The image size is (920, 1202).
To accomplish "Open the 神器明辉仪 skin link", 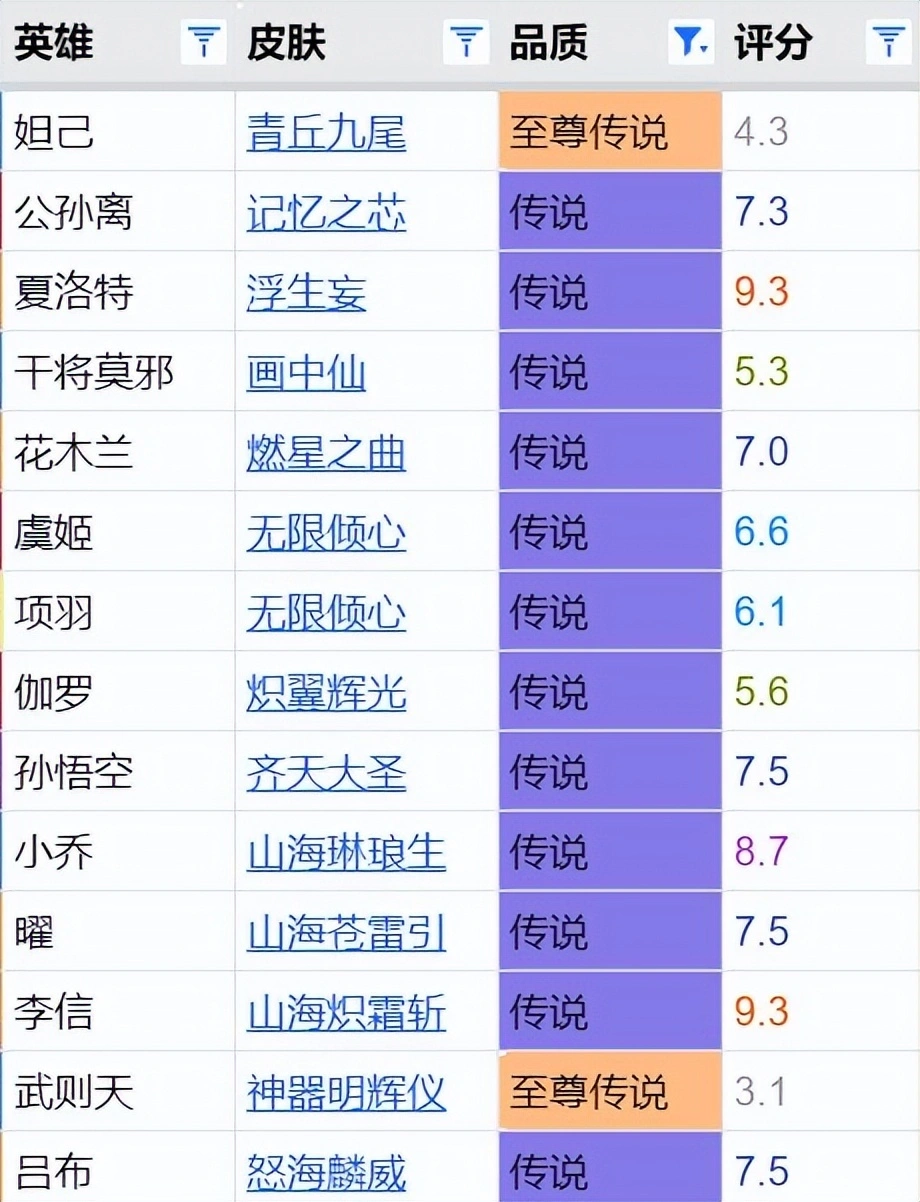I will pyautogui.click(x=346, y=1092).
